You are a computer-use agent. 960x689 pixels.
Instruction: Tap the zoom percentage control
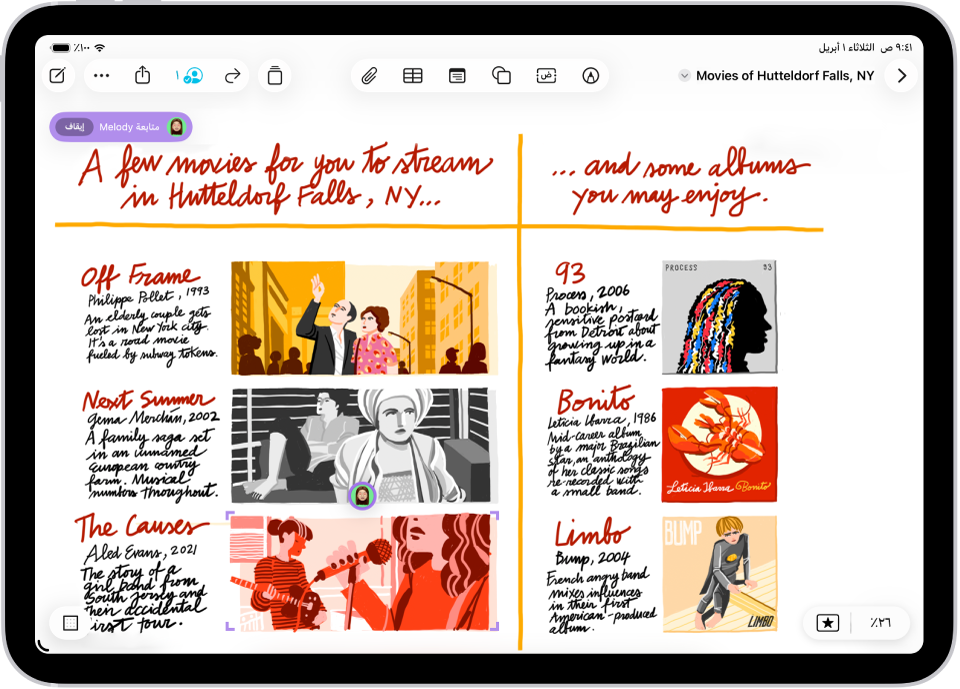click(880, 623)
